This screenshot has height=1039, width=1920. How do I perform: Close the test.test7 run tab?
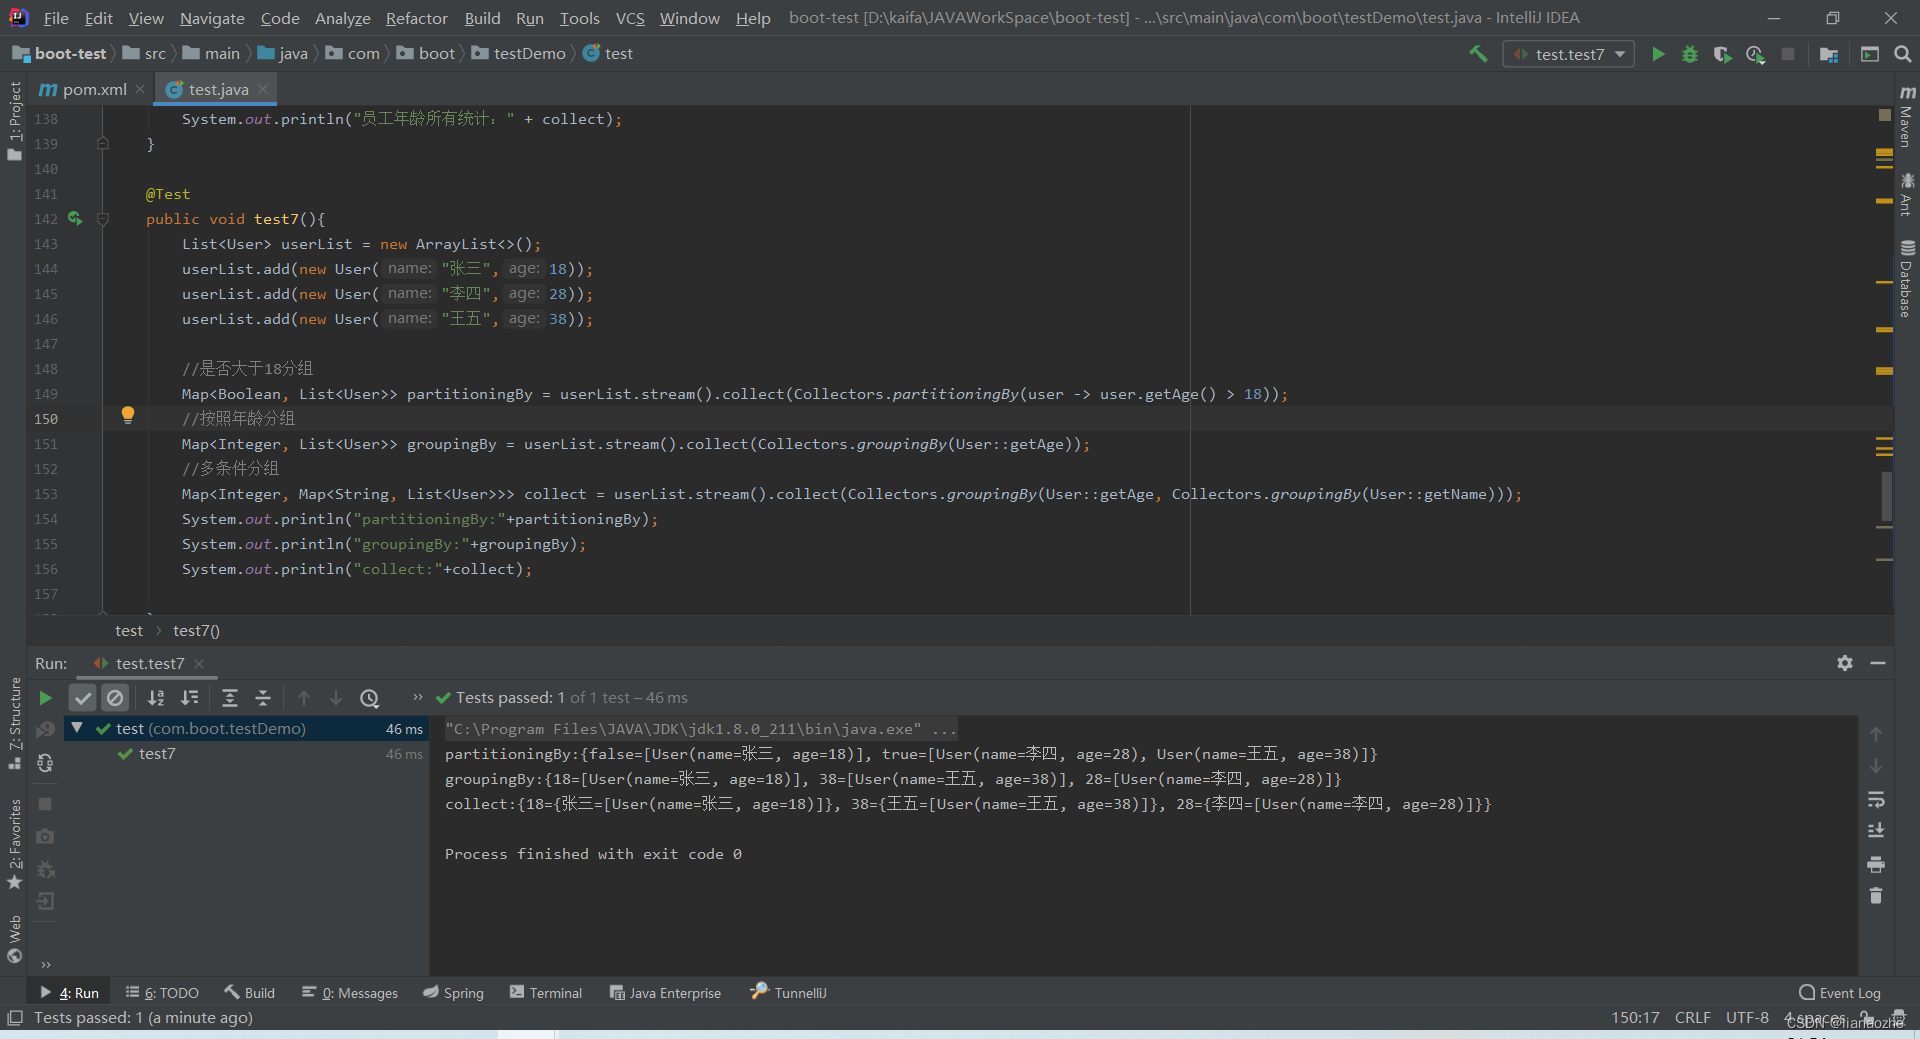coord(199,664)
